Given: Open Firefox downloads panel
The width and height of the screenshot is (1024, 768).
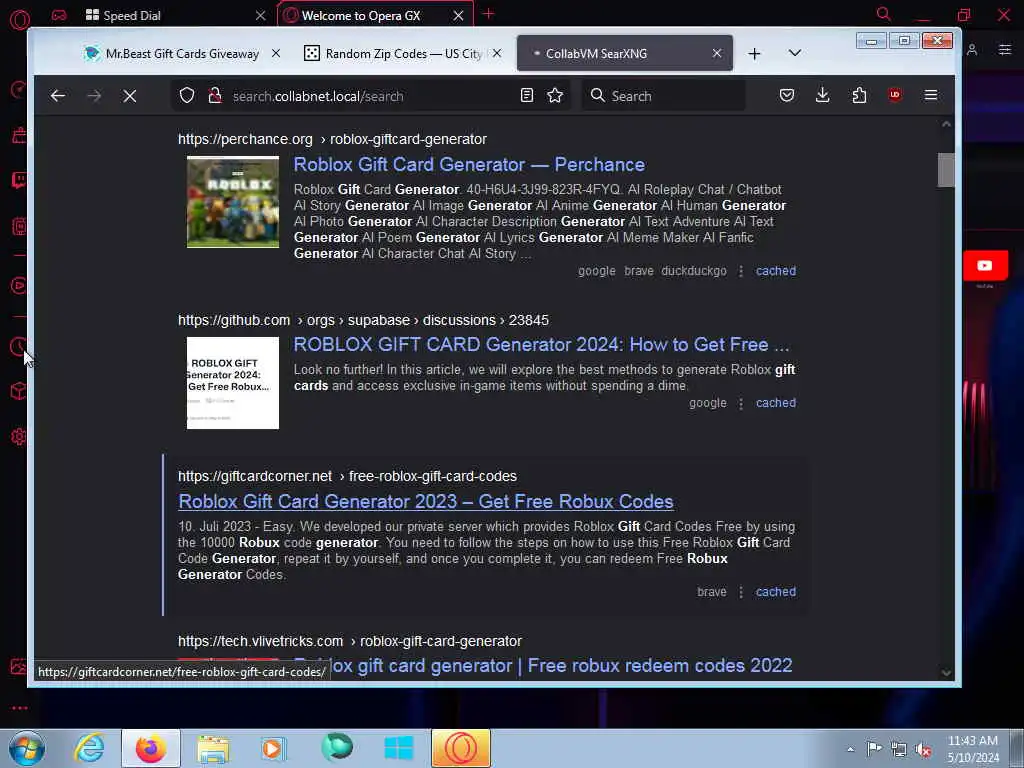Looking at the screenshot, I should [x=823, y=95].
